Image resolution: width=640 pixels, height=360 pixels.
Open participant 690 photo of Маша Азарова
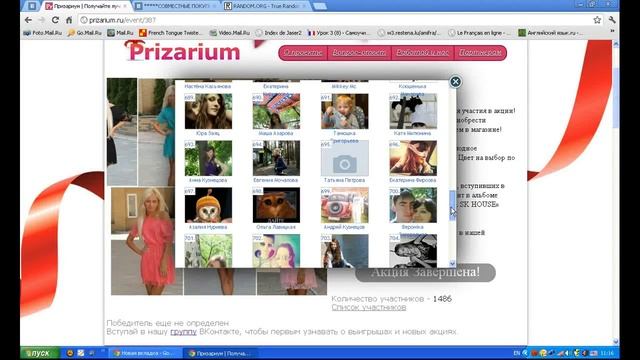276,111
